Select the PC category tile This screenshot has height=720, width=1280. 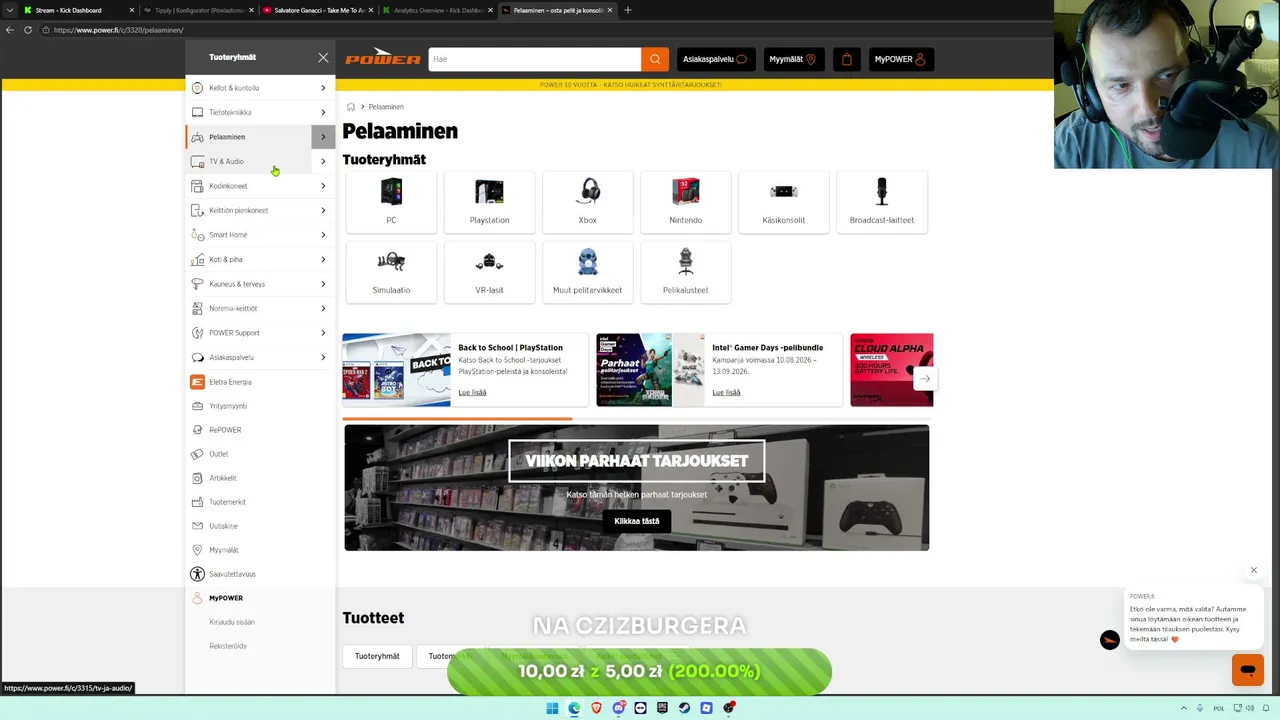click(x=391, y=202)
